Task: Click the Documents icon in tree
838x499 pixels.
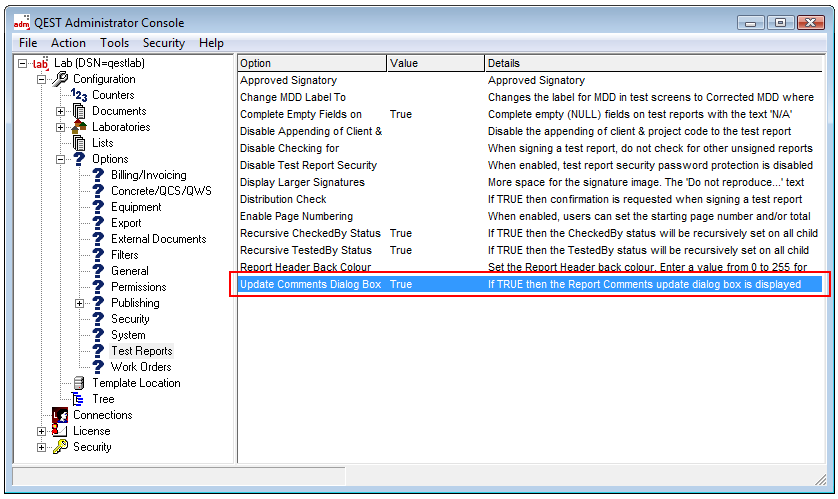Action: [79, 111]
